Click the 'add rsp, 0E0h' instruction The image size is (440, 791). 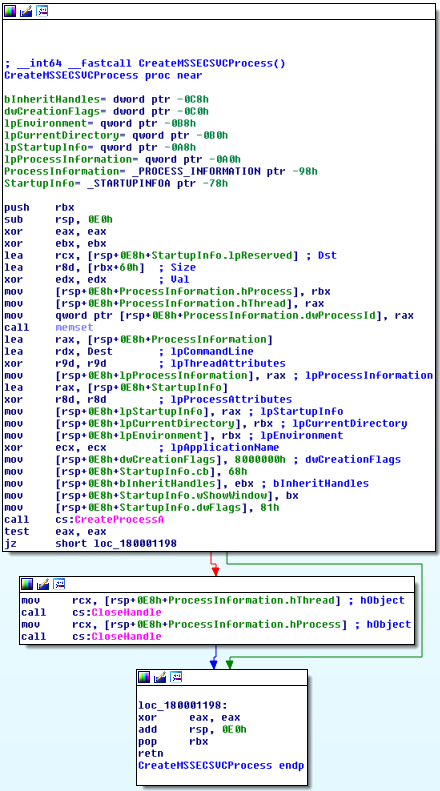(192, 729)
